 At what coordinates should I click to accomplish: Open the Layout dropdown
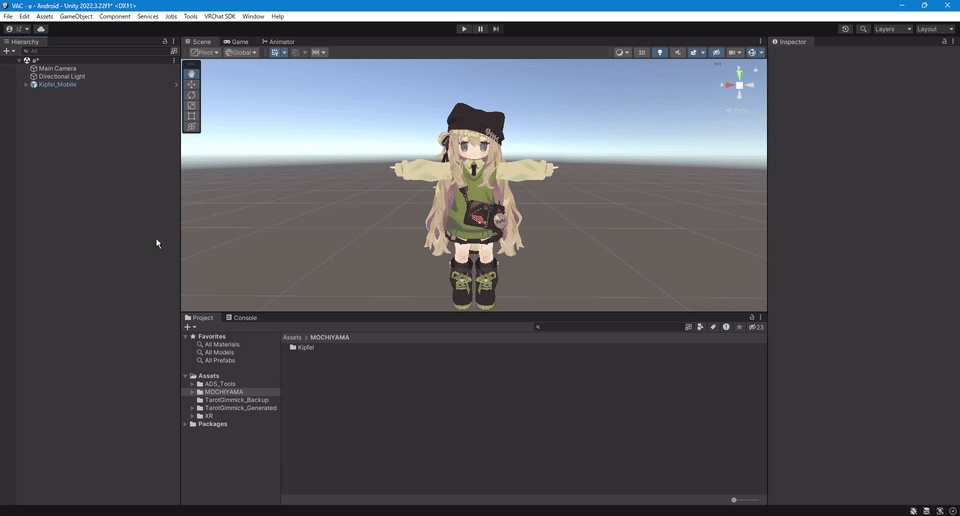[x=935, y=29]
